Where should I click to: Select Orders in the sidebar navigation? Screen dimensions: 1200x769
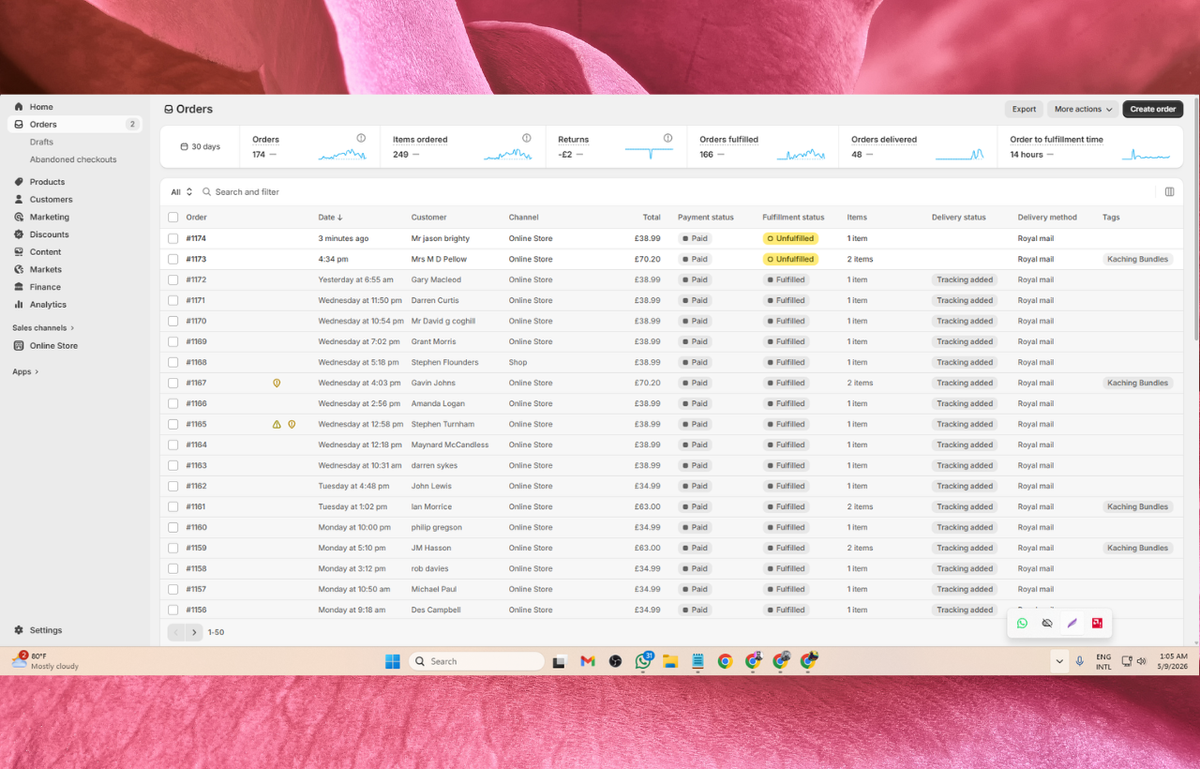(75, 124)
